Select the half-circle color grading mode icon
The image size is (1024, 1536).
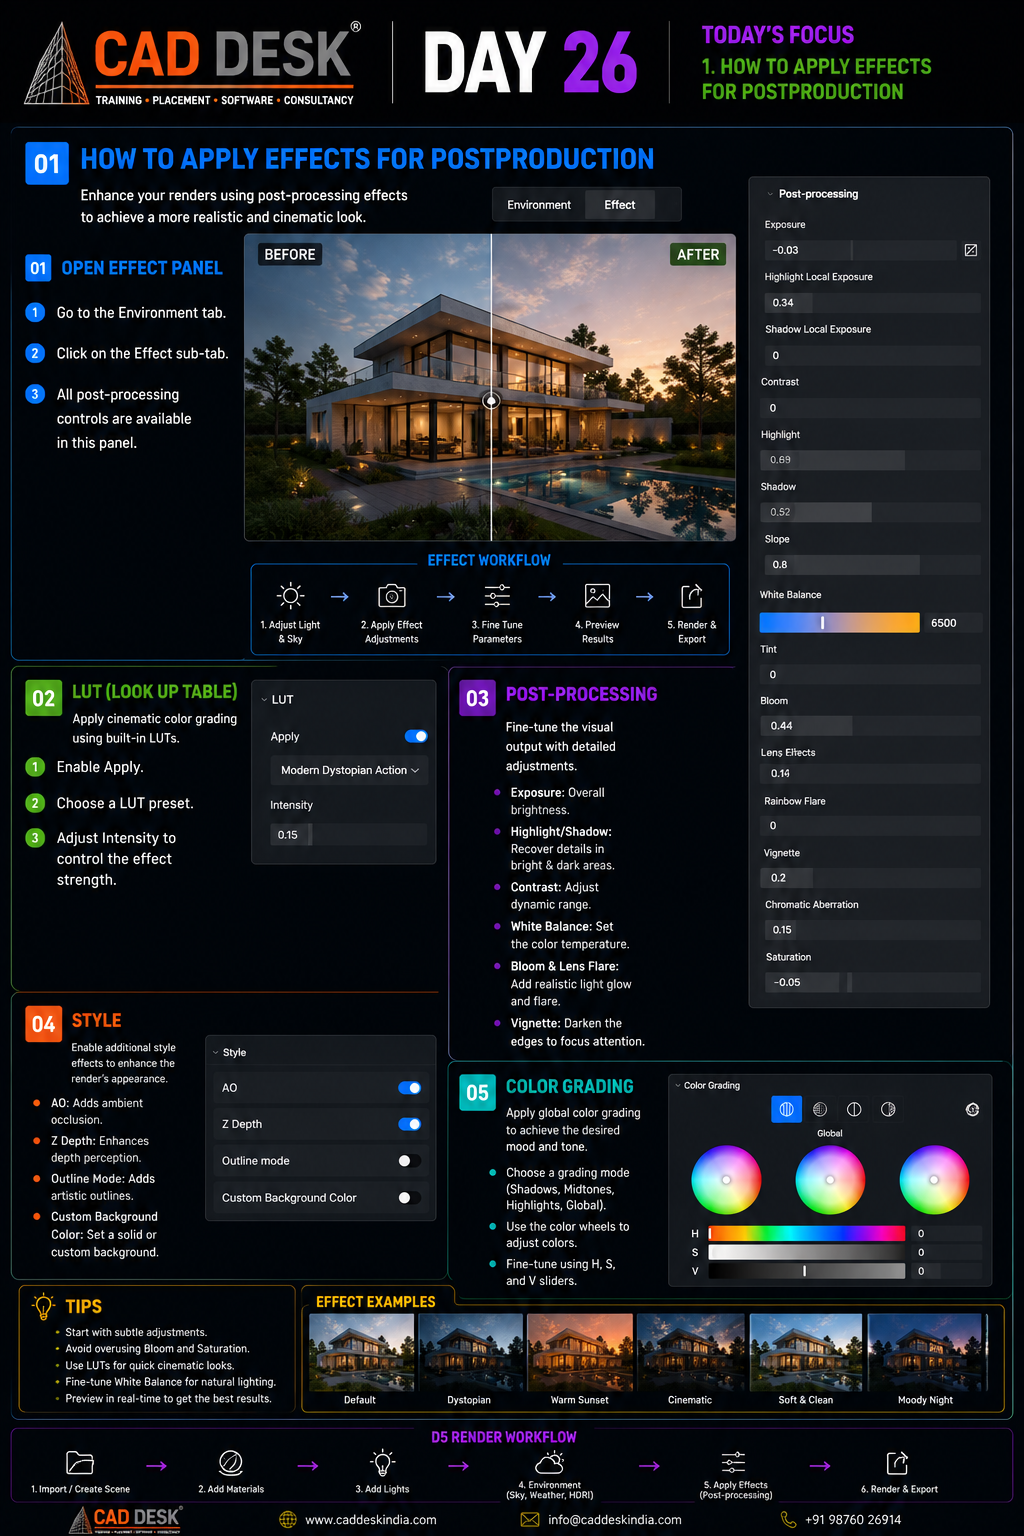click(854, 1109)
